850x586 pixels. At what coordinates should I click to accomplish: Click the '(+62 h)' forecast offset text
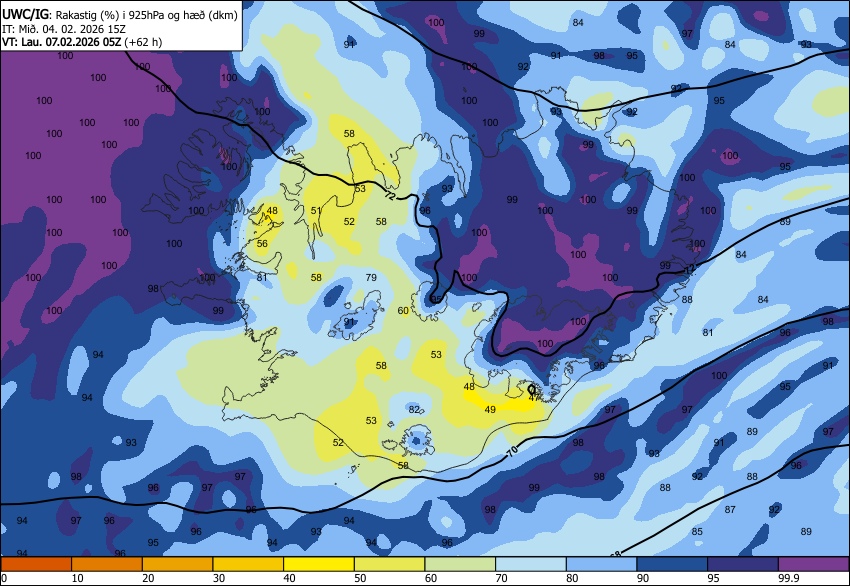click(143, 42)
